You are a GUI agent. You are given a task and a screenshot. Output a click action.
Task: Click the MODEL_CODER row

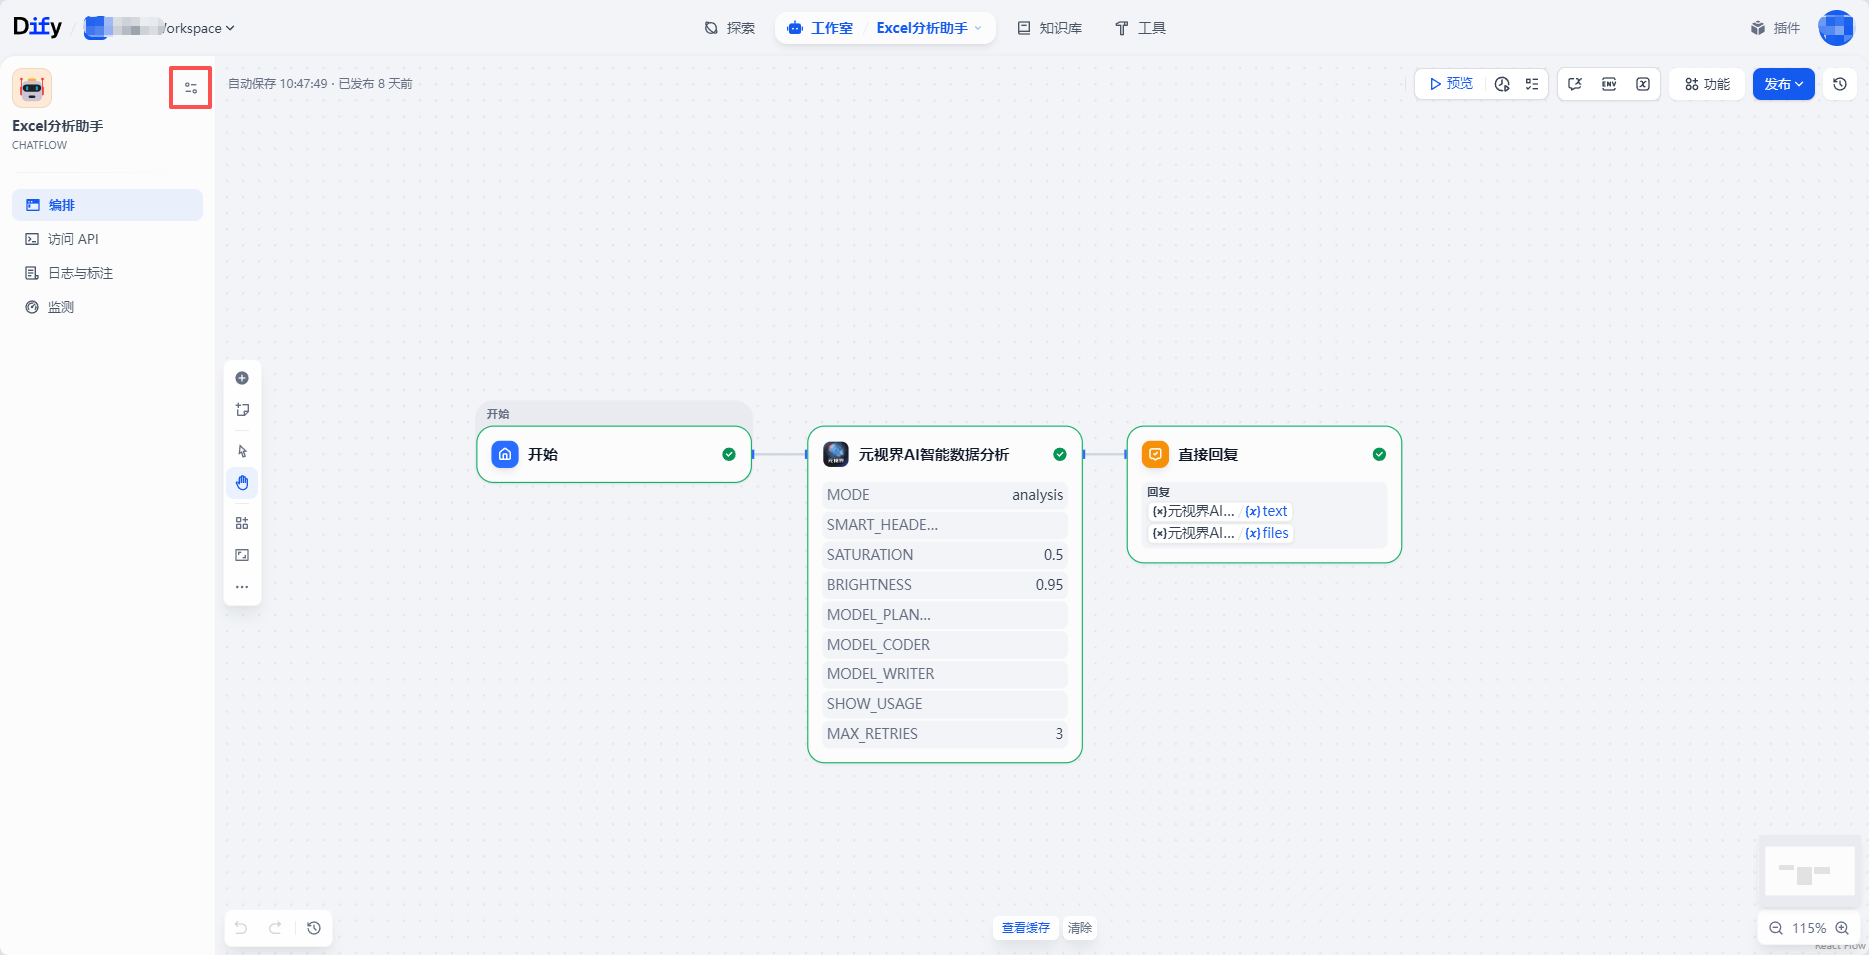point(945,645)
